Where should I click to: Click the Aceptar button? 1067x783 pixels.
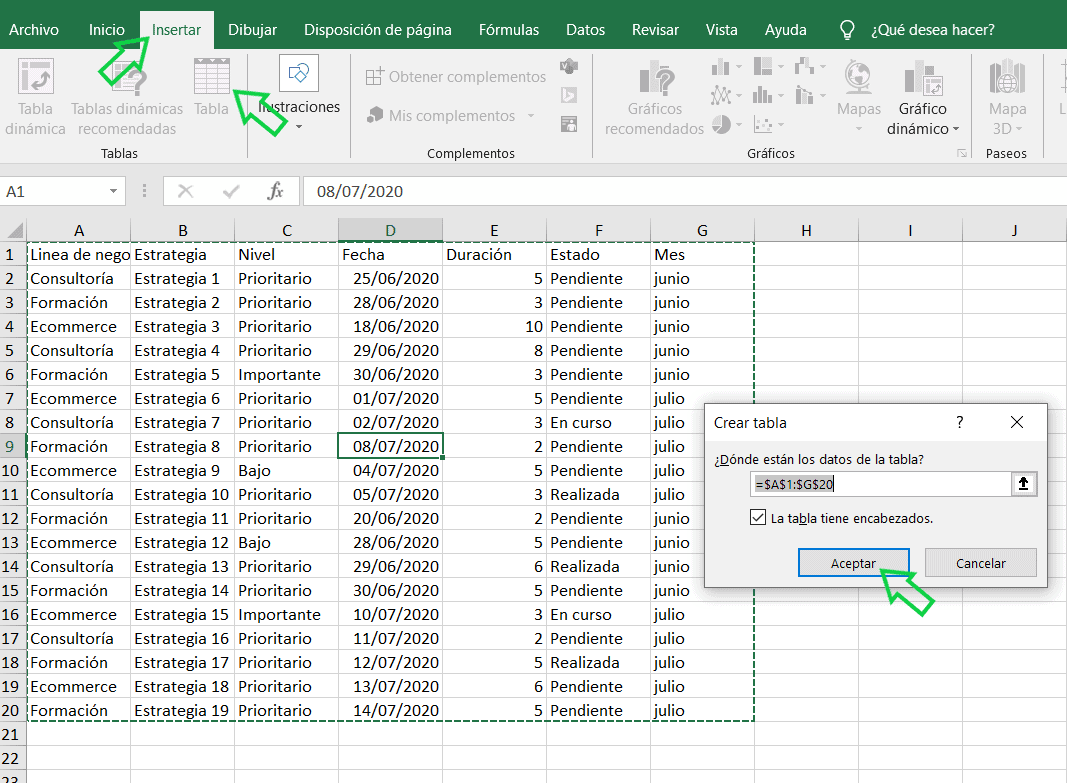[x=853, y=563]
